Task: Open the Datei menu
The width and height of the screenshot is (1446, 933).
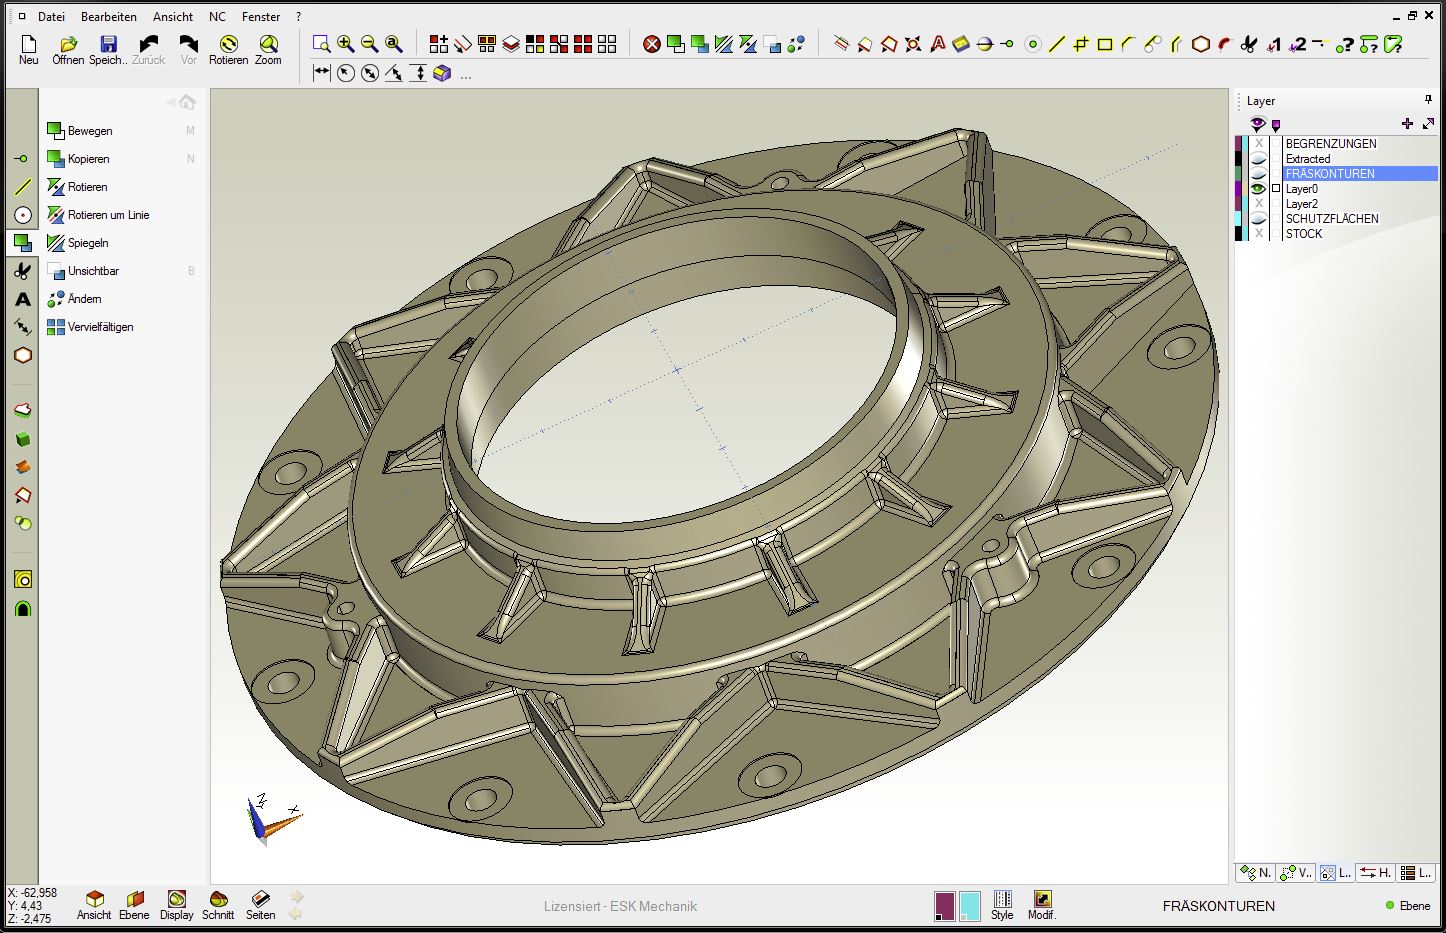Action: (x=51, y=17)
